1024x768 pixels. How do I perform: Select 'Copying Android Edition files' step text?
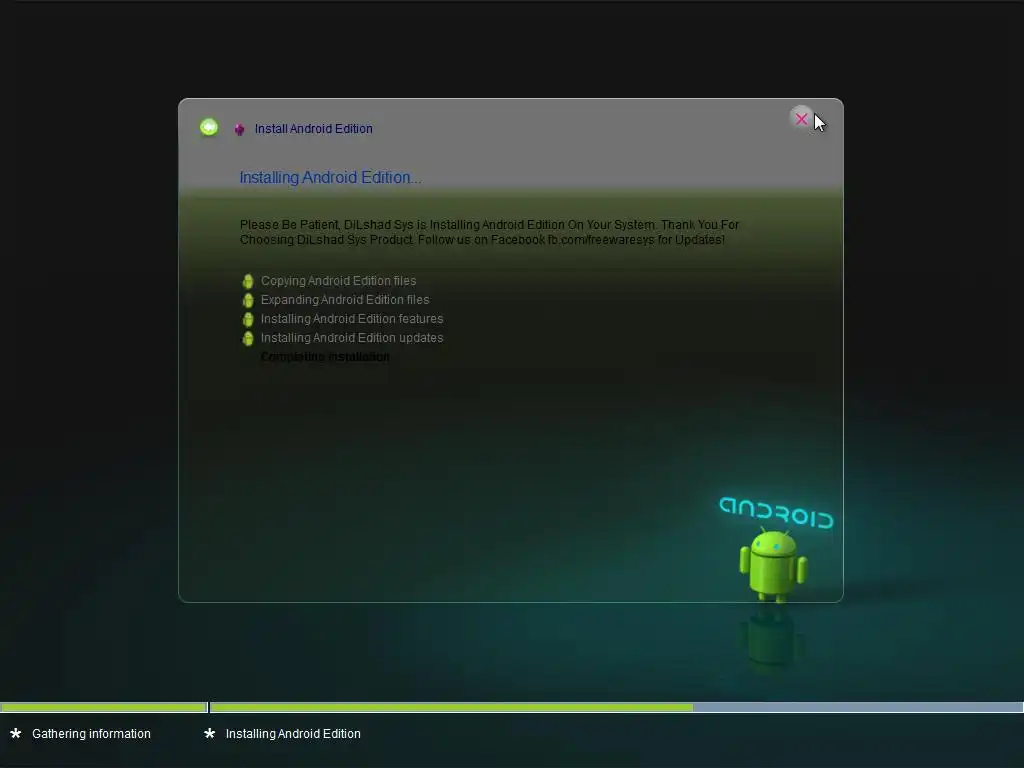tap(338, 281)
